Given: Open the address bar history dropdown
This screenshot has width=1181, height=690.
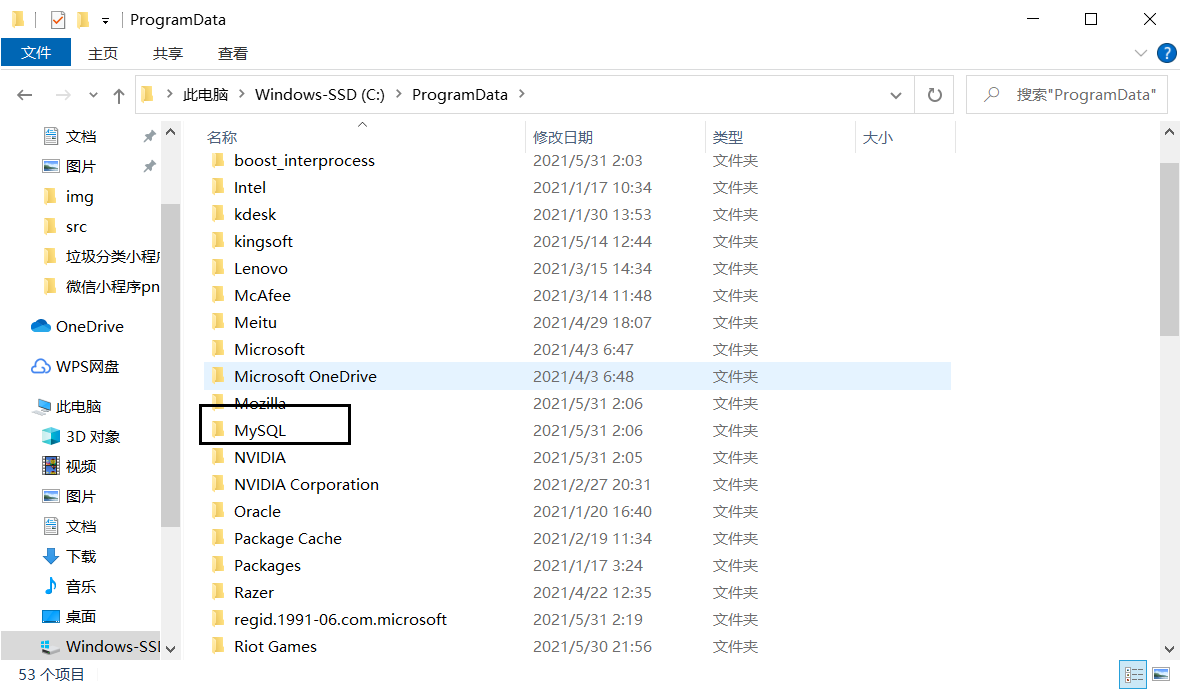Looking at the screenshot, I should [896, 95].
